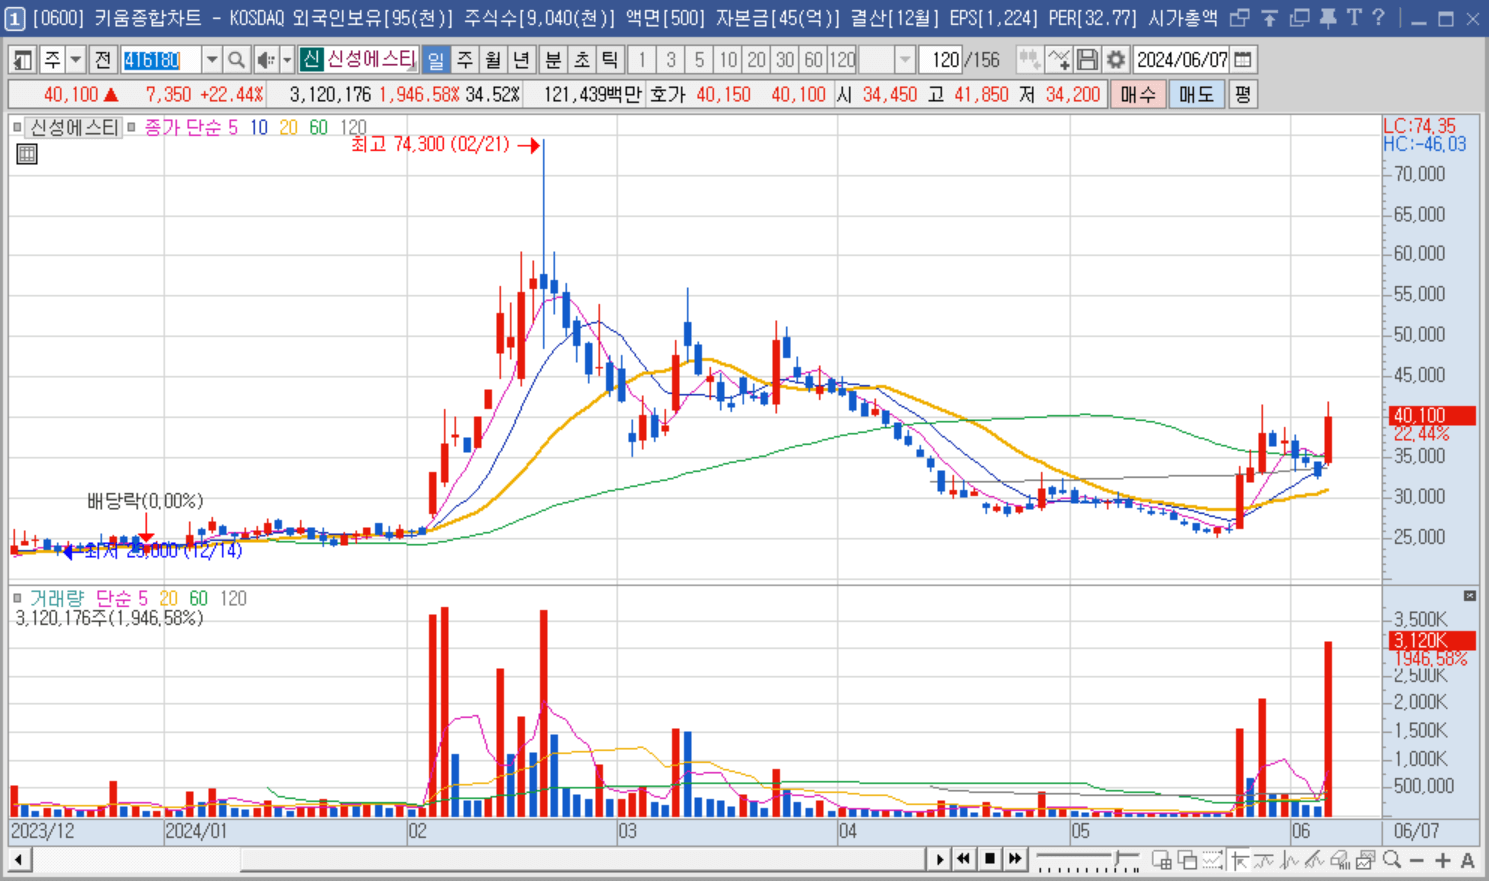
Task: Select minute (분) chart period
Action: (x=553, y=60)
